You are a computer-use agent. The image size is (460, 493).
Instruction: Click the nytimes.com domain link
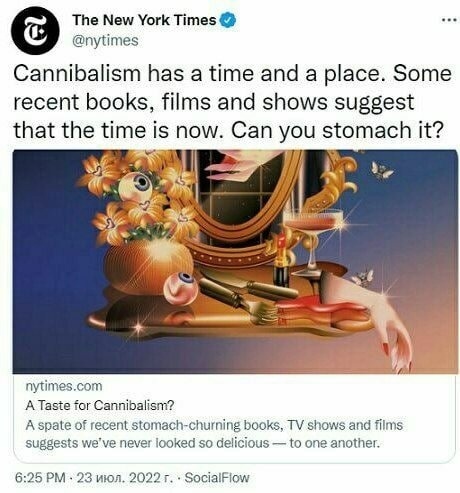point(64,386)
